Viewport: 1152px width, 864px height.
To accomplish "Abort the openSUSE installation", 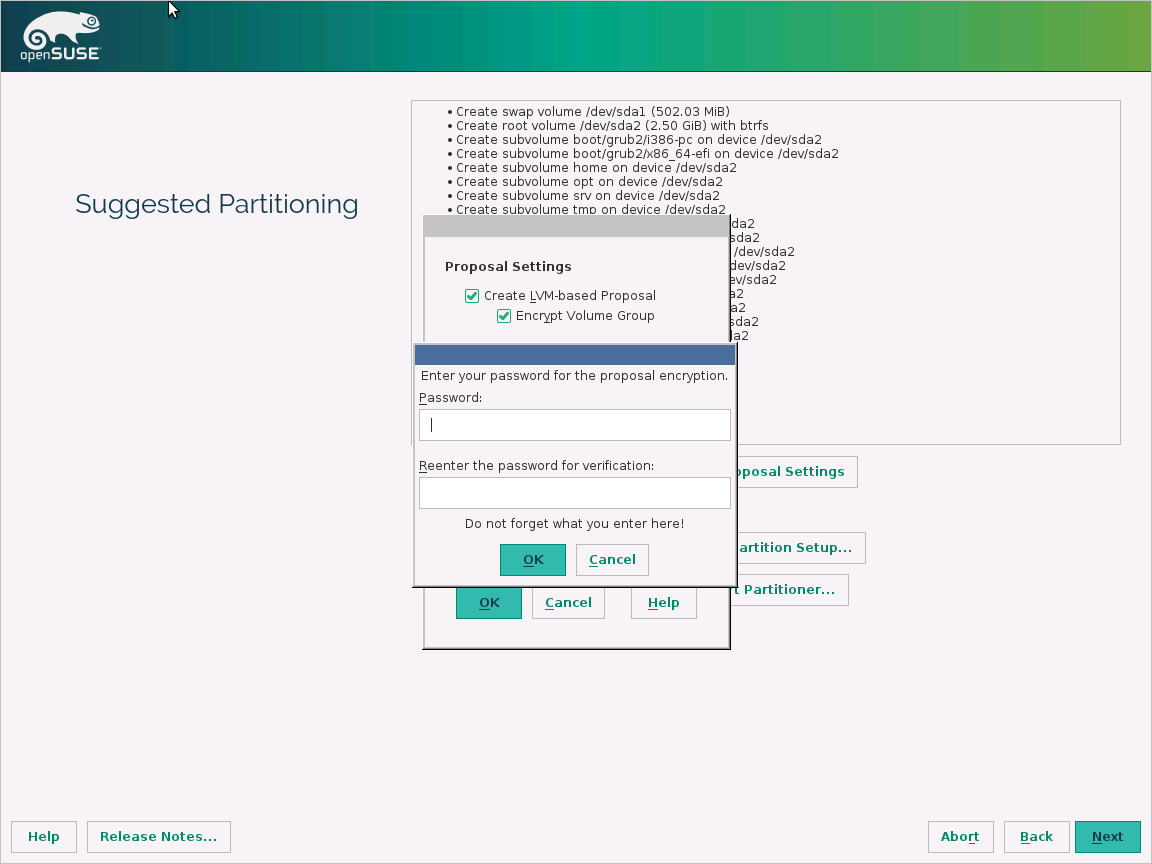I will 960,836.
